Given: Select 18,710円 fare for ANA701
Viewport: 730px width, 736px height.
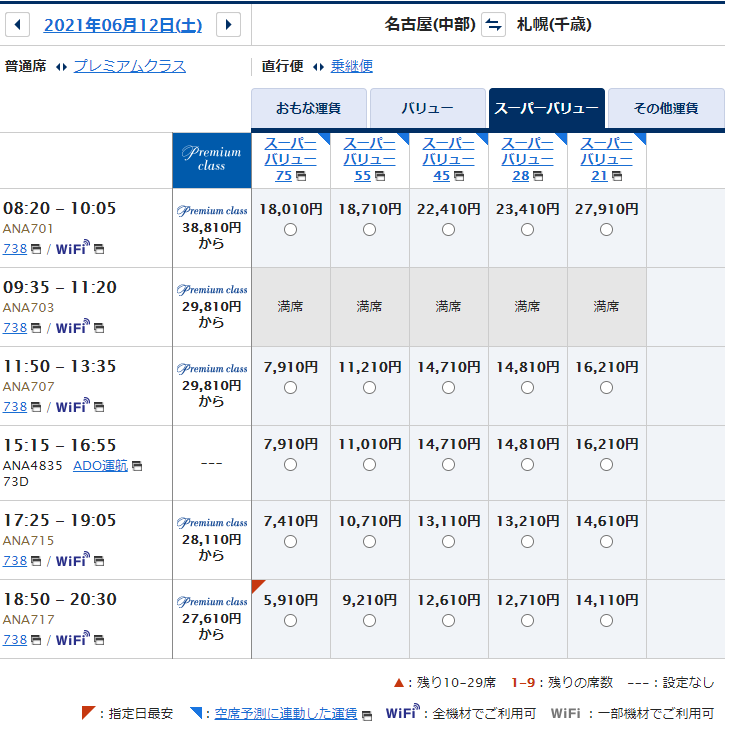Looking at the screenshot, I should (369, 230).
